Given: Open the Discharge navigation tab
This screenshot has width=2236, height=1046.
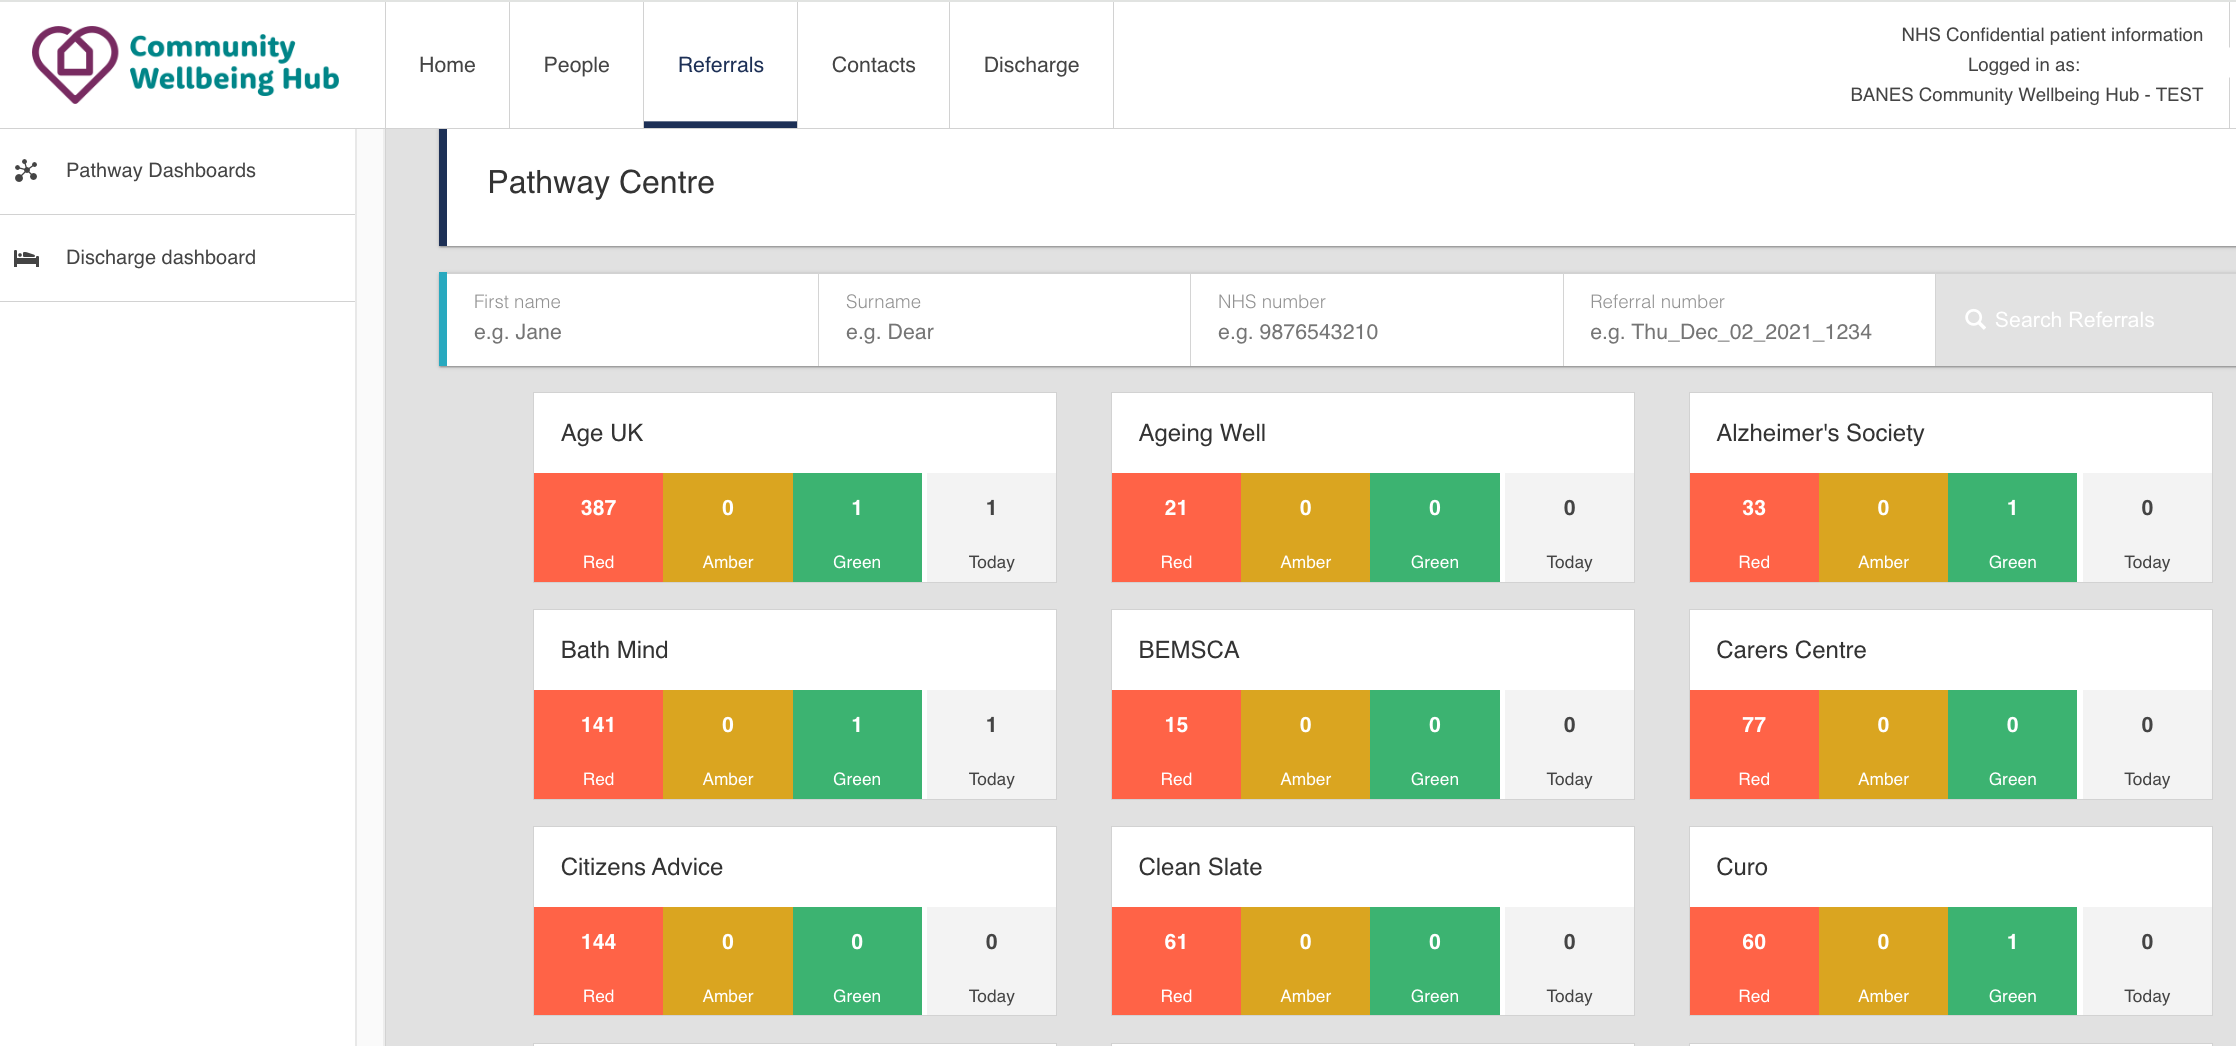Looking at the screenshot, I should (x=1031, y=65).
